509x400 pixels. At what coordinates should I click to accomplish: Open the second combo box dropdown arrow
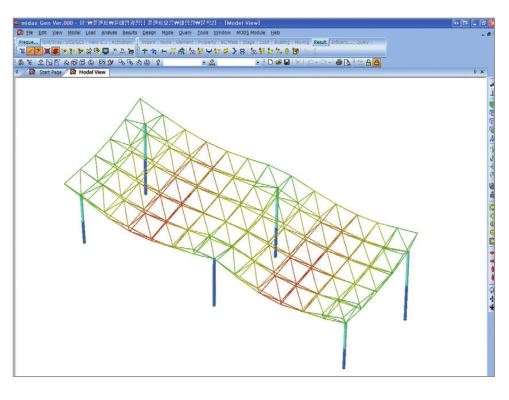click(x=258, y=63)
